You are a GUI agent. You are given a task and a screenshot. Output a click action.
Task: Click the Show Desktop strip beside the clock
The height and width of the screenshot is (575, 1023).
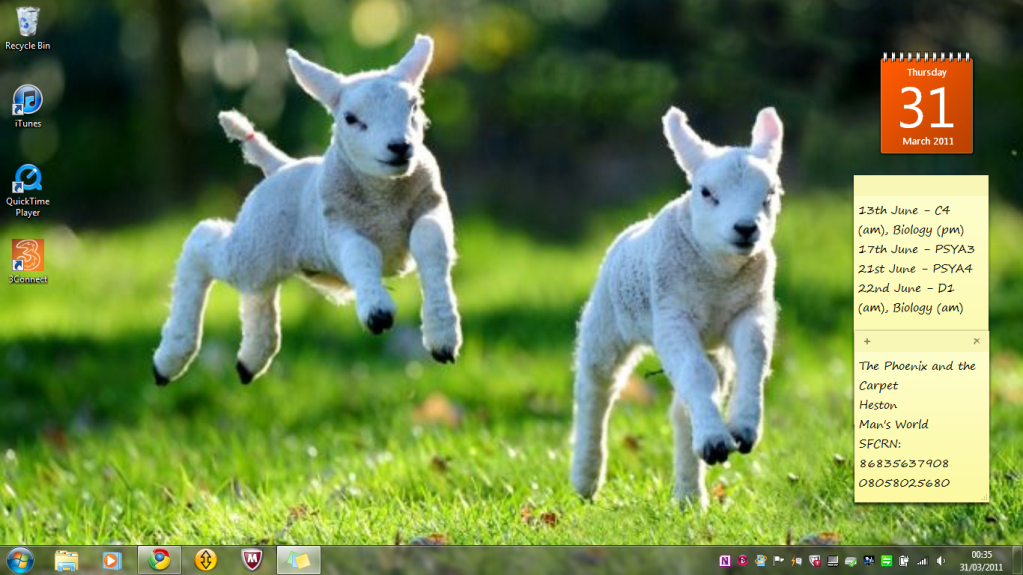tap(1018, 560)
